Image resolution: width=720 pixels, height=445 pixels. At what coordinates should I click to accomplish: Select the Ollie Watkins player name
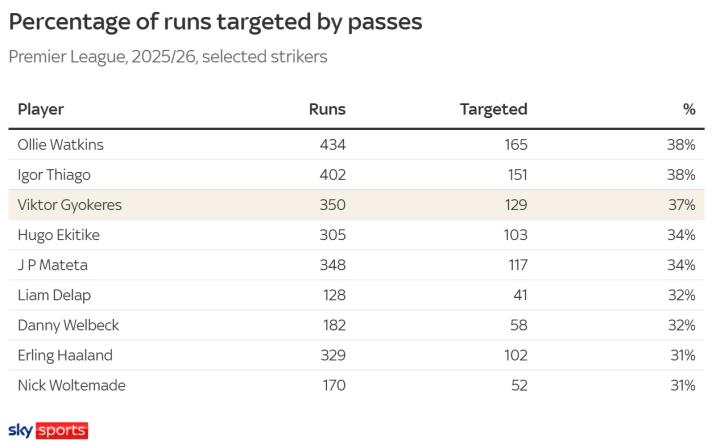60,145
